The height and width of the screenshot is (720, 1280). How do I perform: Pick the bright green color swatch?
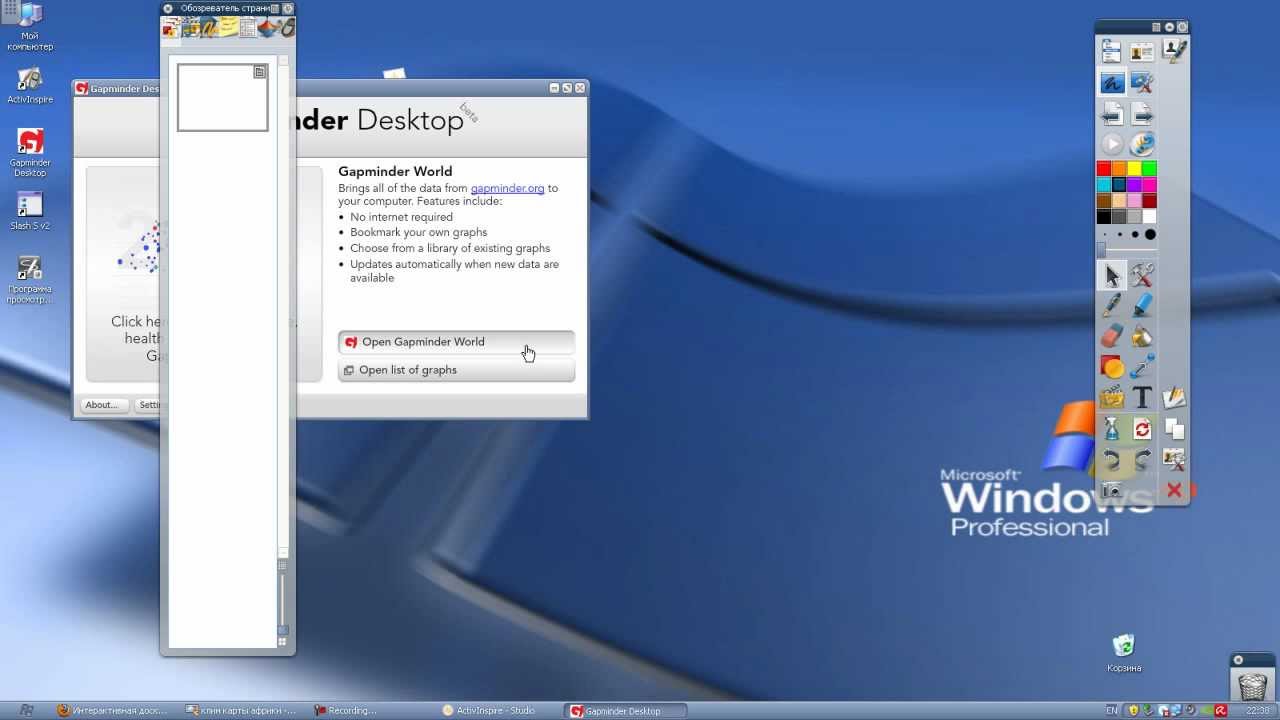1149,169
